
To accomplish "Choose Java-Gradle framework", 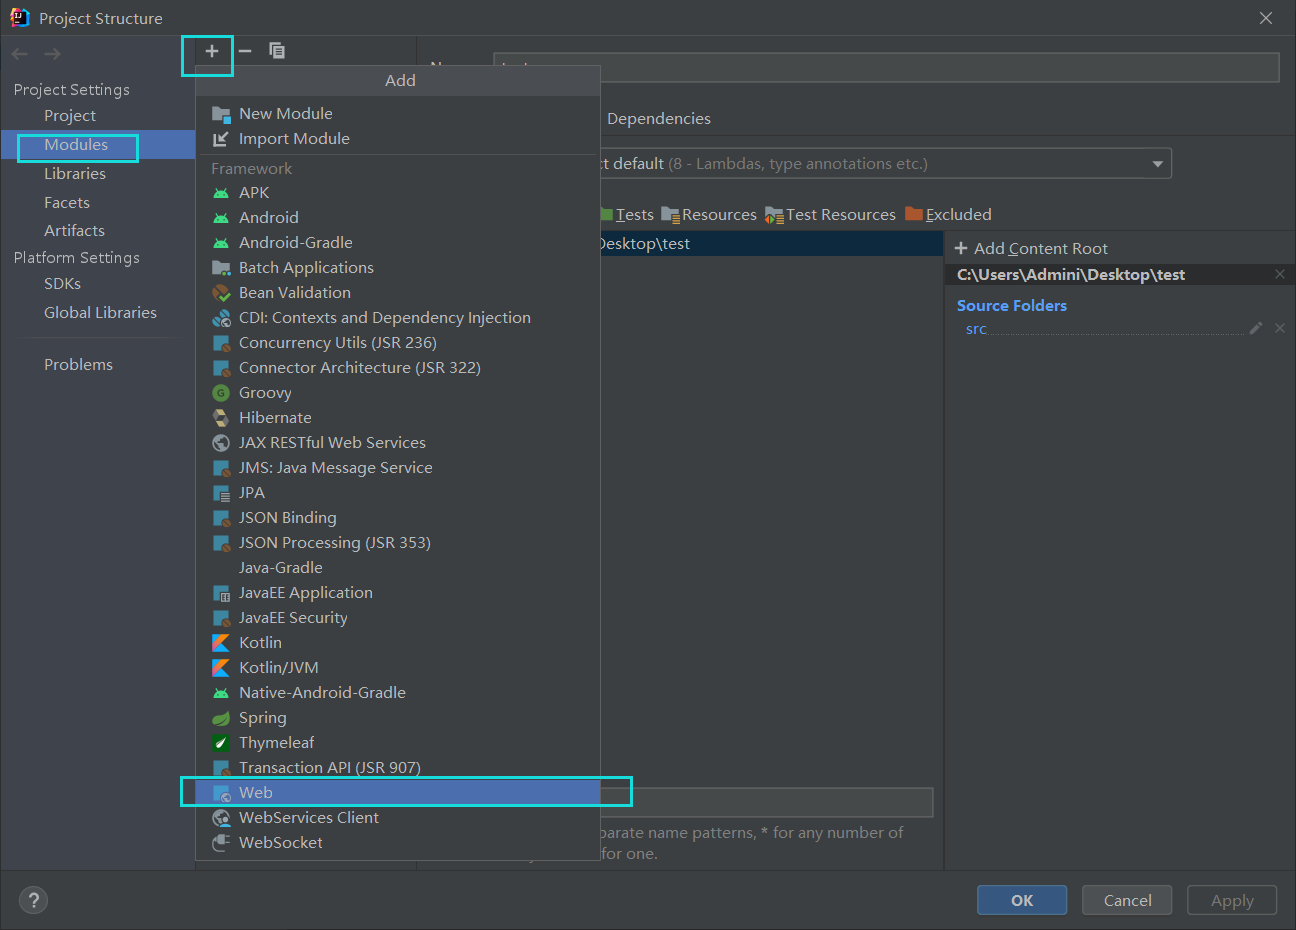I will tap(398, 568).
